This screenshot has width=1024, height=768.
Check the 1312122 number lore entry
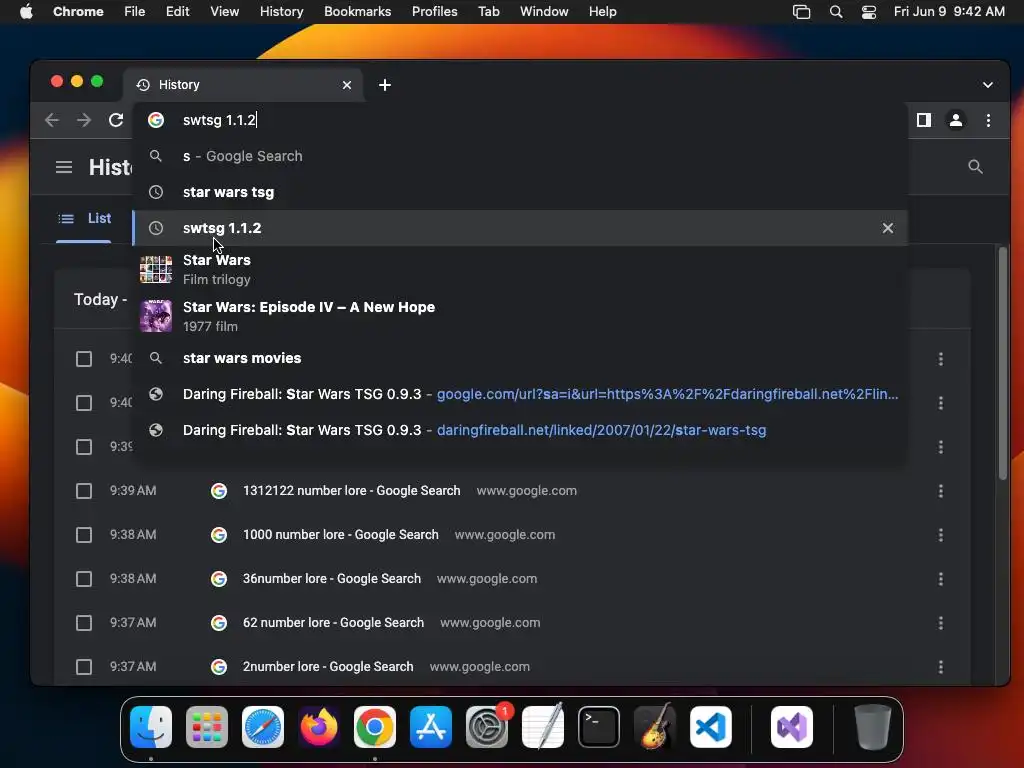(x=84, y=490)
